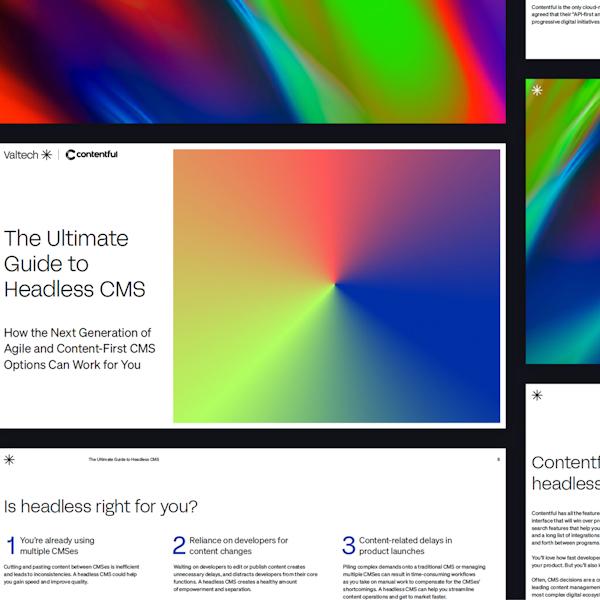This screenshot has width=600, height=600.
Task: Select the wavy gradient banner at top left
Action: [x=252, y=60]
